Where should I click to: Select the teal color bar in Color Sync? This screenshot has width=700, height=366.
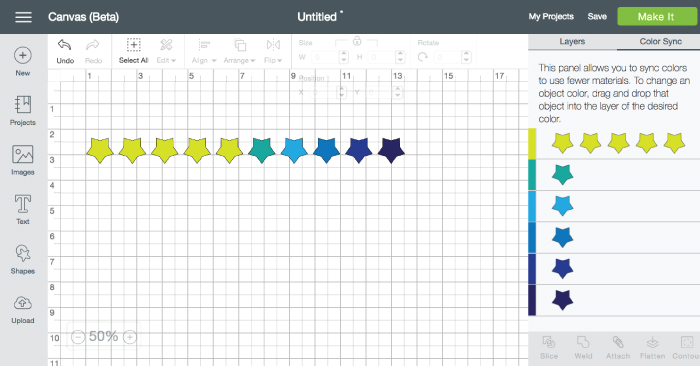point(532,175)
